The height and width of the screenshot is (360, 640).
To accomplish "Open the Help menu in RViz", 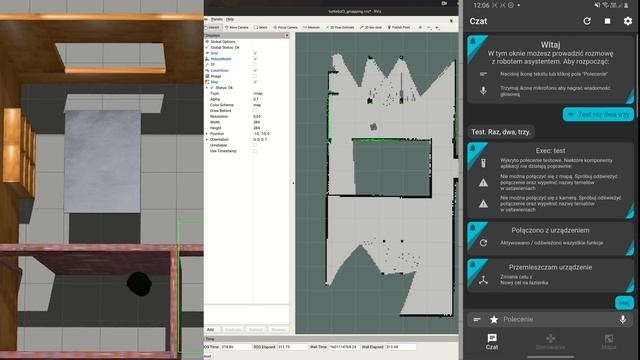I will 230,19.
